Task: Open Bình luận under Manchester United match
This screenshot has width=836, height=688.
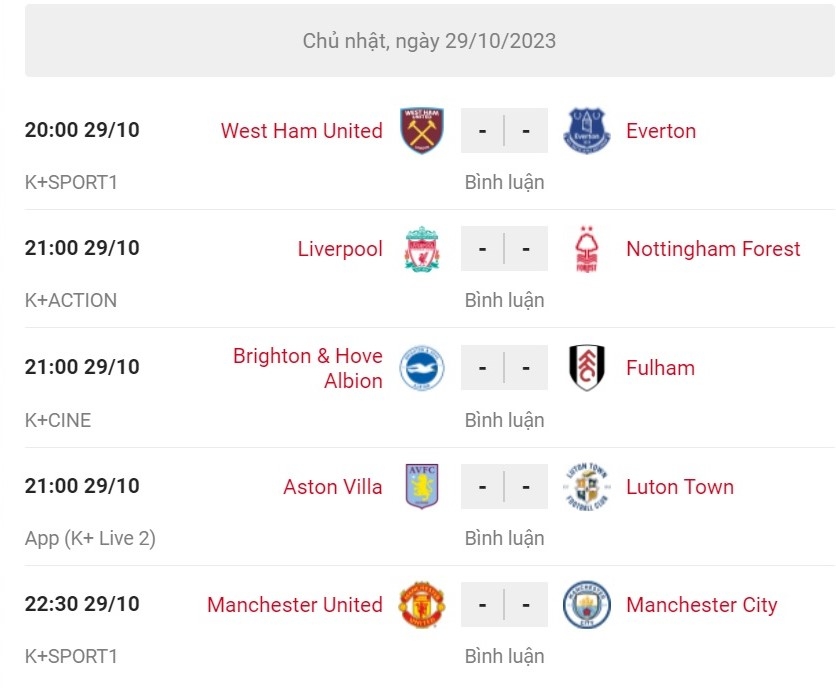Action: click(504, 657)
